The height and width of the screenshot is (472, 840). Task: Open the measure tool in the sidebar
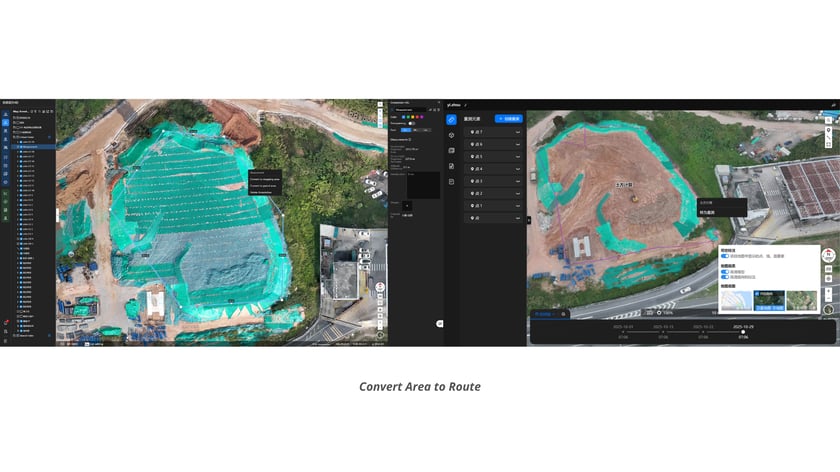coord(451,119)
